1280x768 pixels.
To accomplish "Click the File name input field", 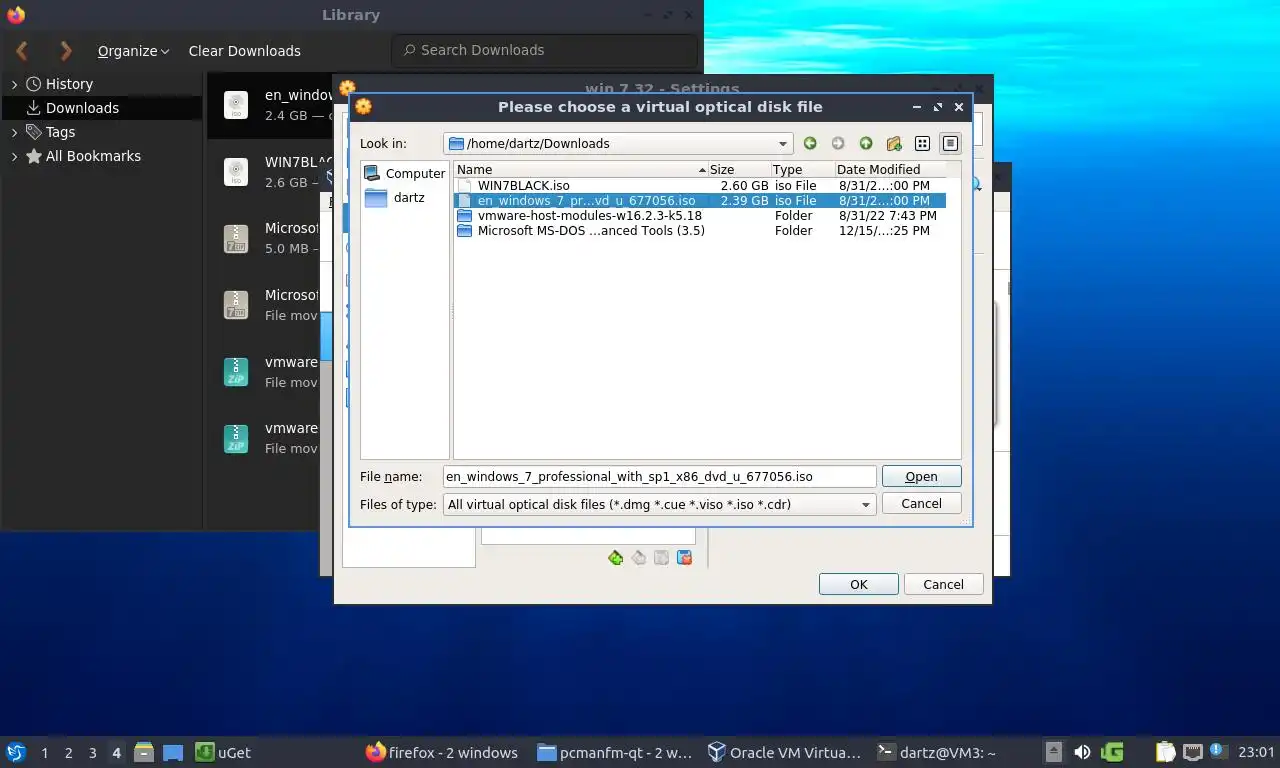I will (660, 477).
